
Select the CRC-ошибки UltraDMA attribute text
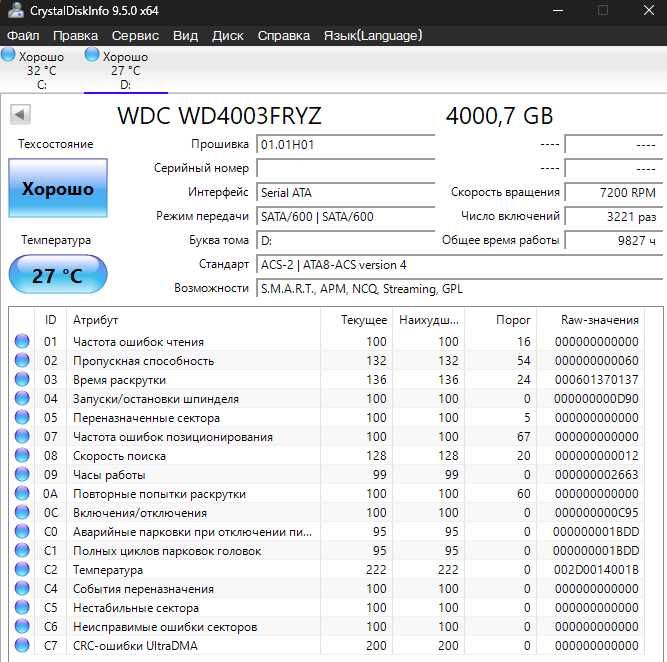point(135,645)
